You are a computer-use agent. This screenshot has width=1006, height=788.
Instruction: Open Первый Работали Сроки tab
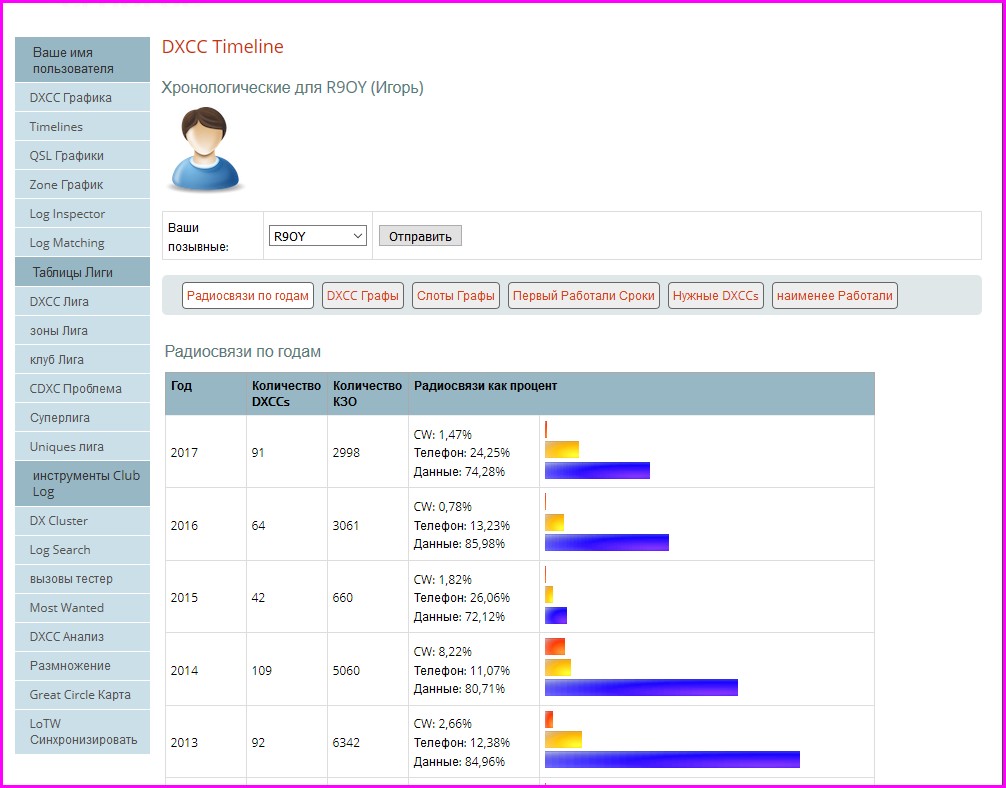pyautogui.click(x=583, y=296)
